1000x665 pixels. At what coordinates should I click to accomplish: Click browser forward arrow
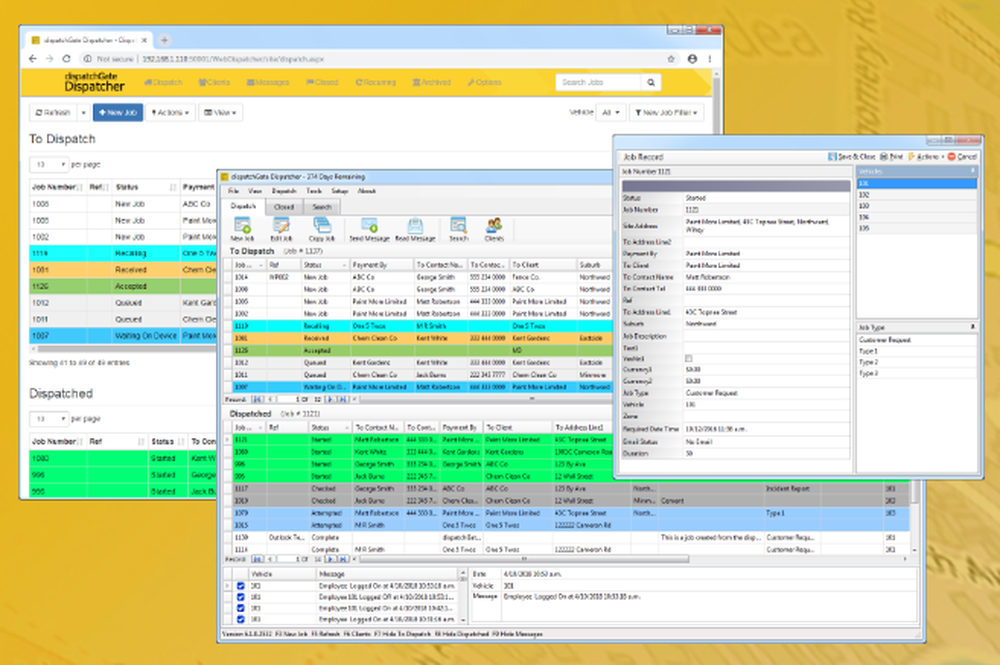point(50,59)
